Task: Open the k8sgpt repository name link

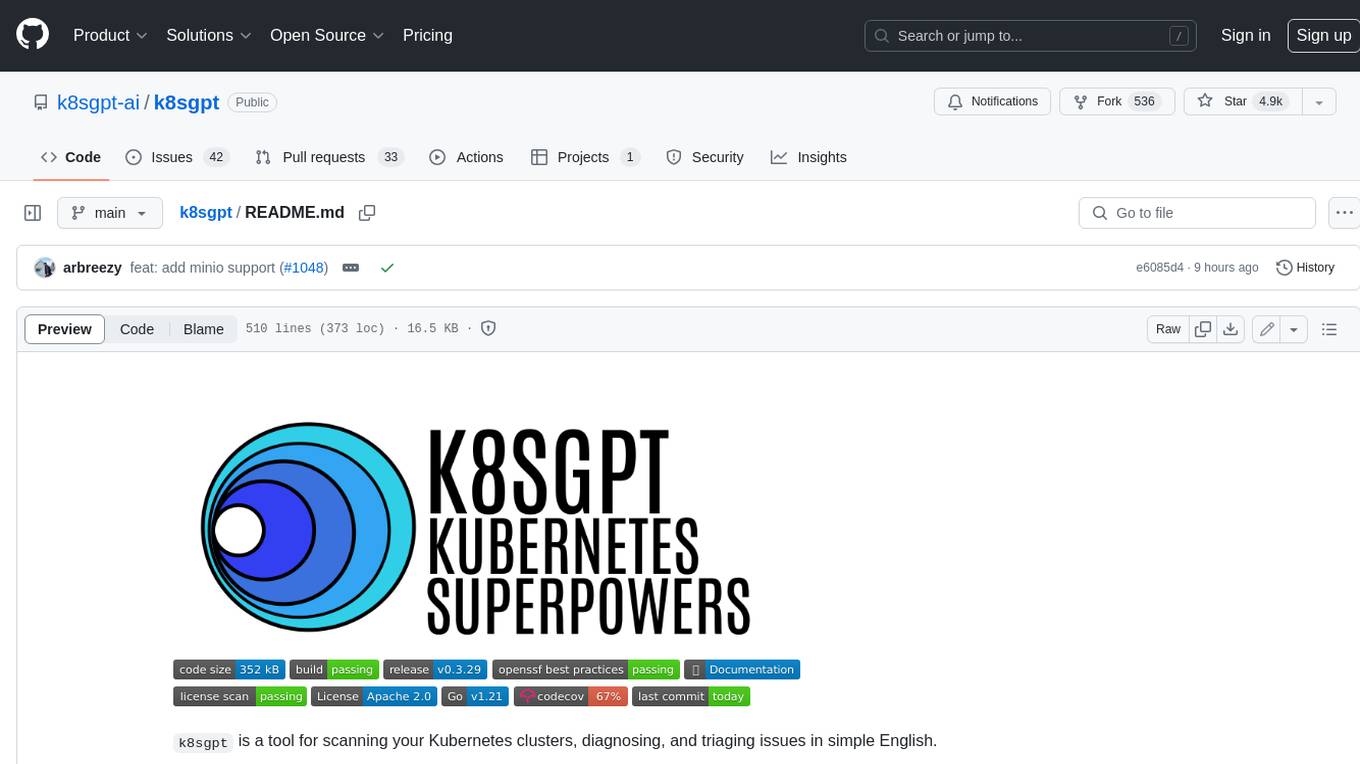Action: click(x=186, y=102)
